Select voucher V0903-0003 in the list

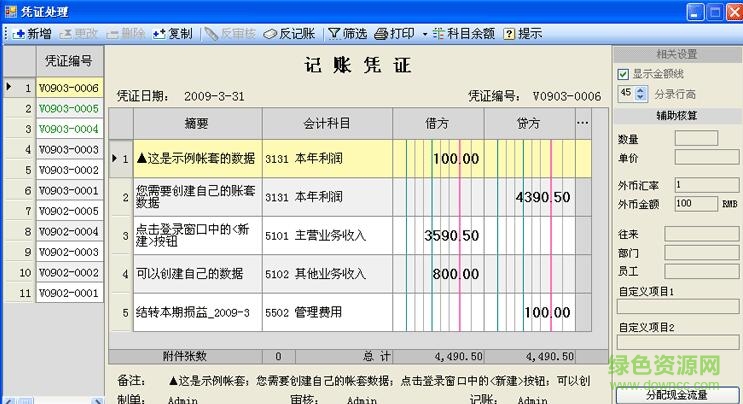pos(69,150)
